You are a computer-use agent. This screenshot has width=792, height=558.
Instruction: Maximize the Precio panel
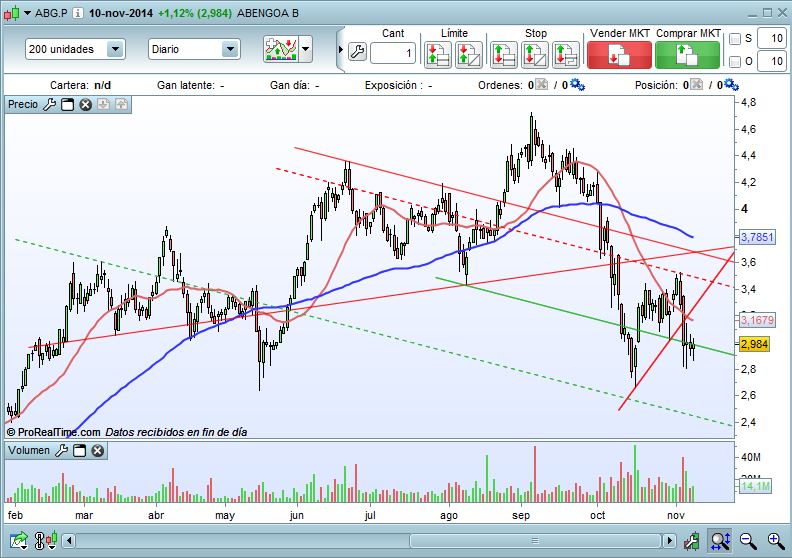point(67,105)
